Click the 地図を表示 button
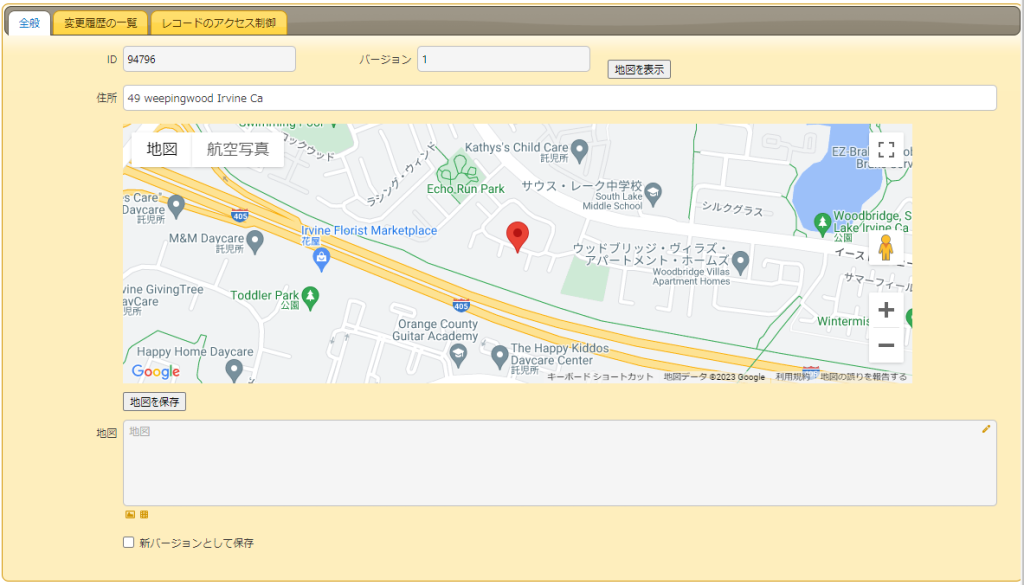This screenshot has width=1024, height=585. [639, 69]
